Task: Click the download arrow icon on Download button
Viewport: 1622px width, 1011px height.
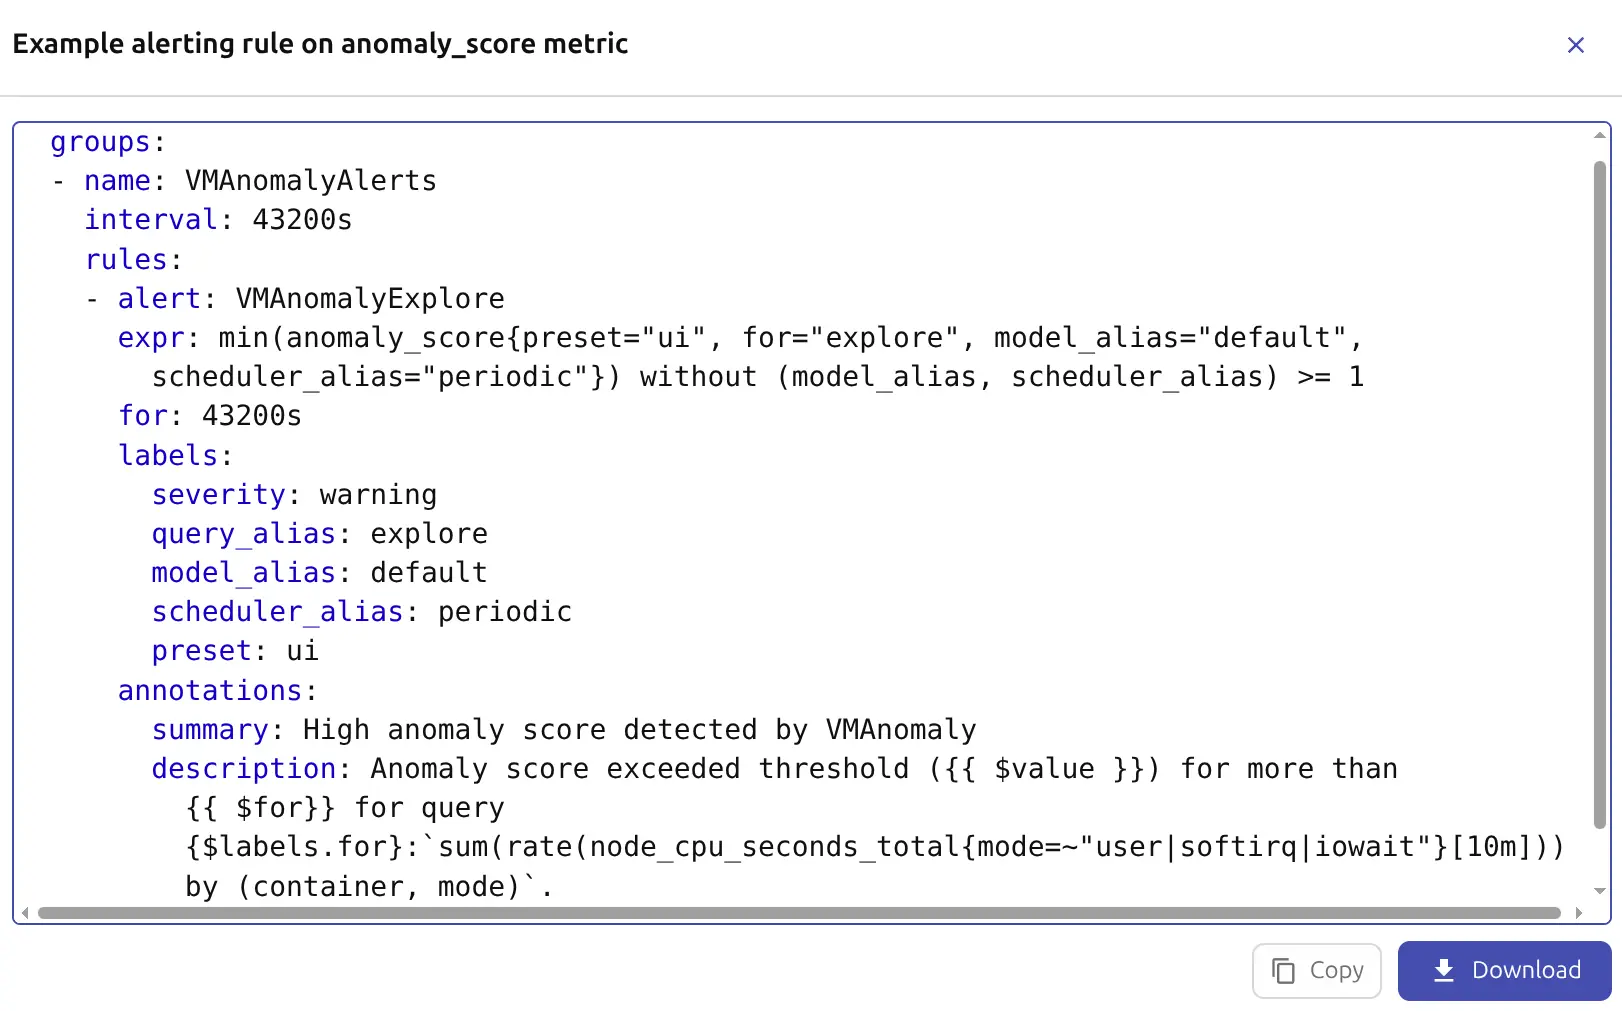Action: (x=1442, y=970)
